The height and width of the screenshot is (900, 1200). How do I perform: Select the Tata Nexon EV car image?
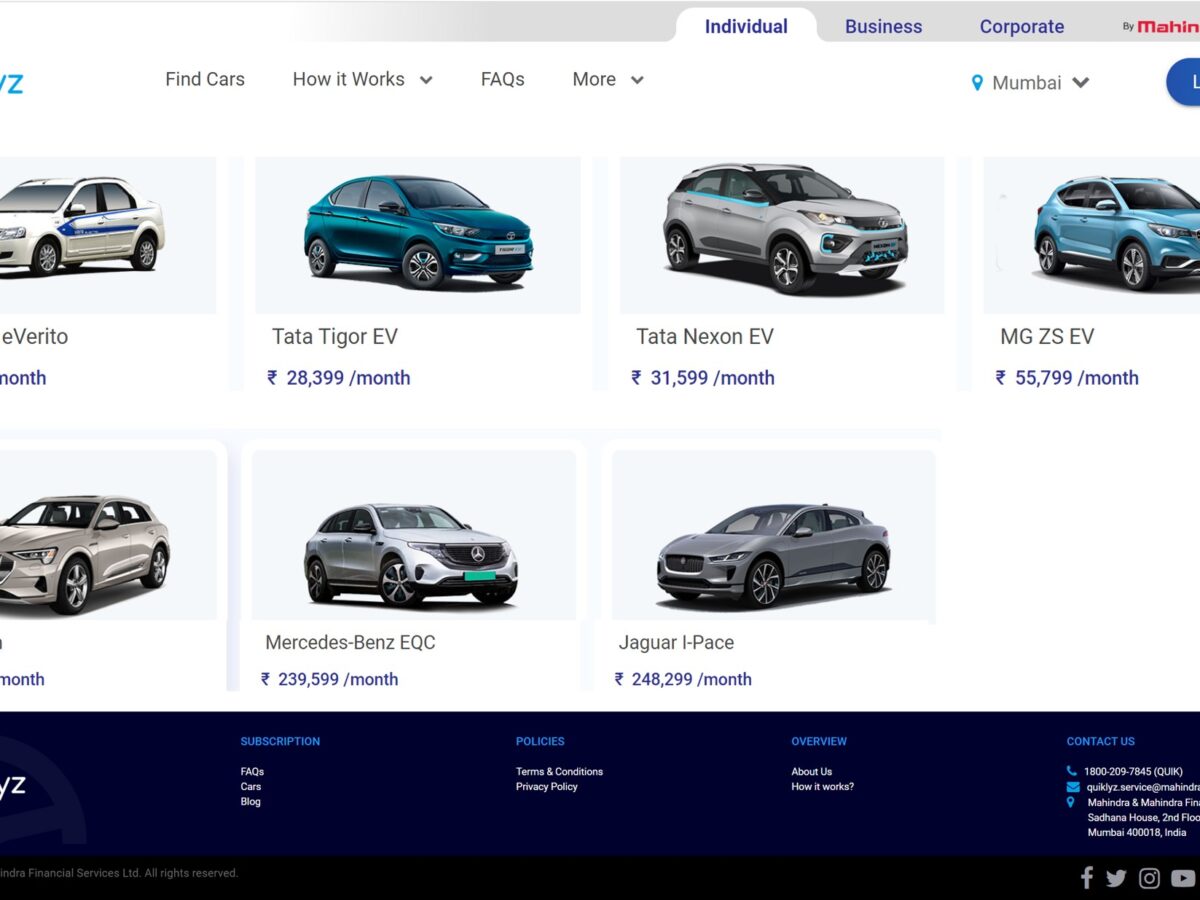tap(782, 235)
